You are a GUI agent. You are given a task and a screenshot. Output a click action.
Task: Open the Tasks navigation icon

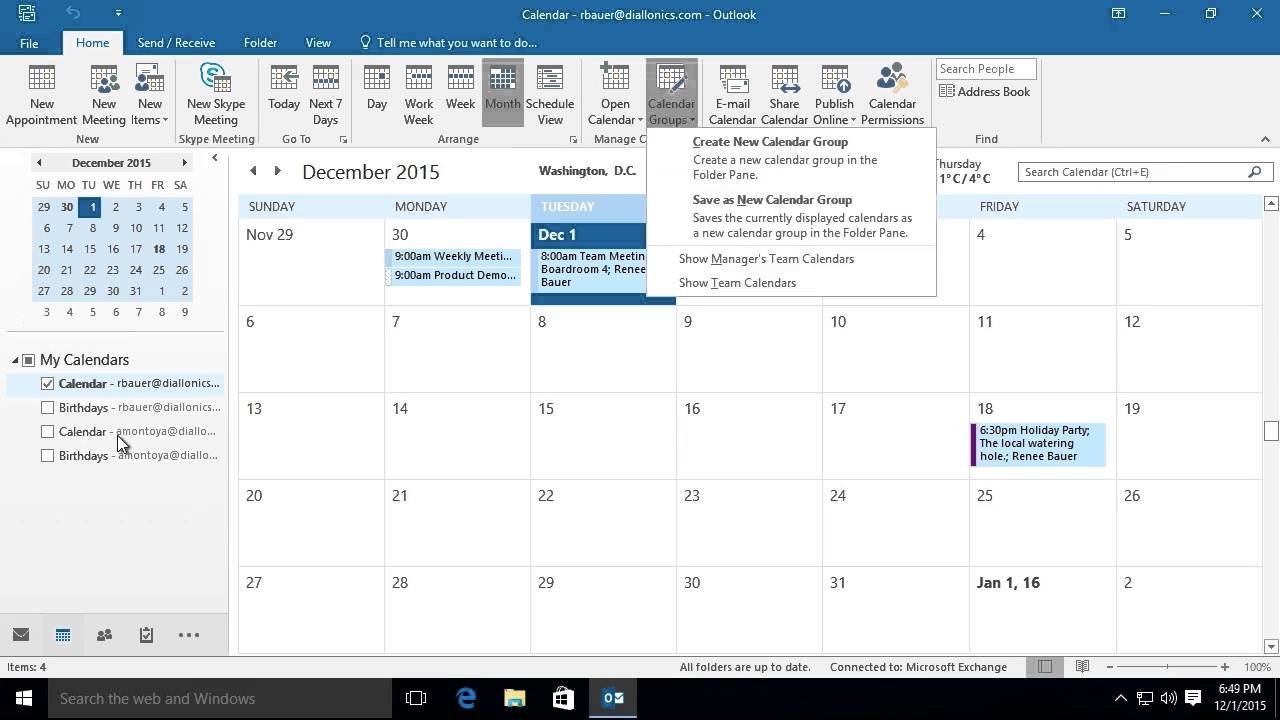(x=146, y=635)
